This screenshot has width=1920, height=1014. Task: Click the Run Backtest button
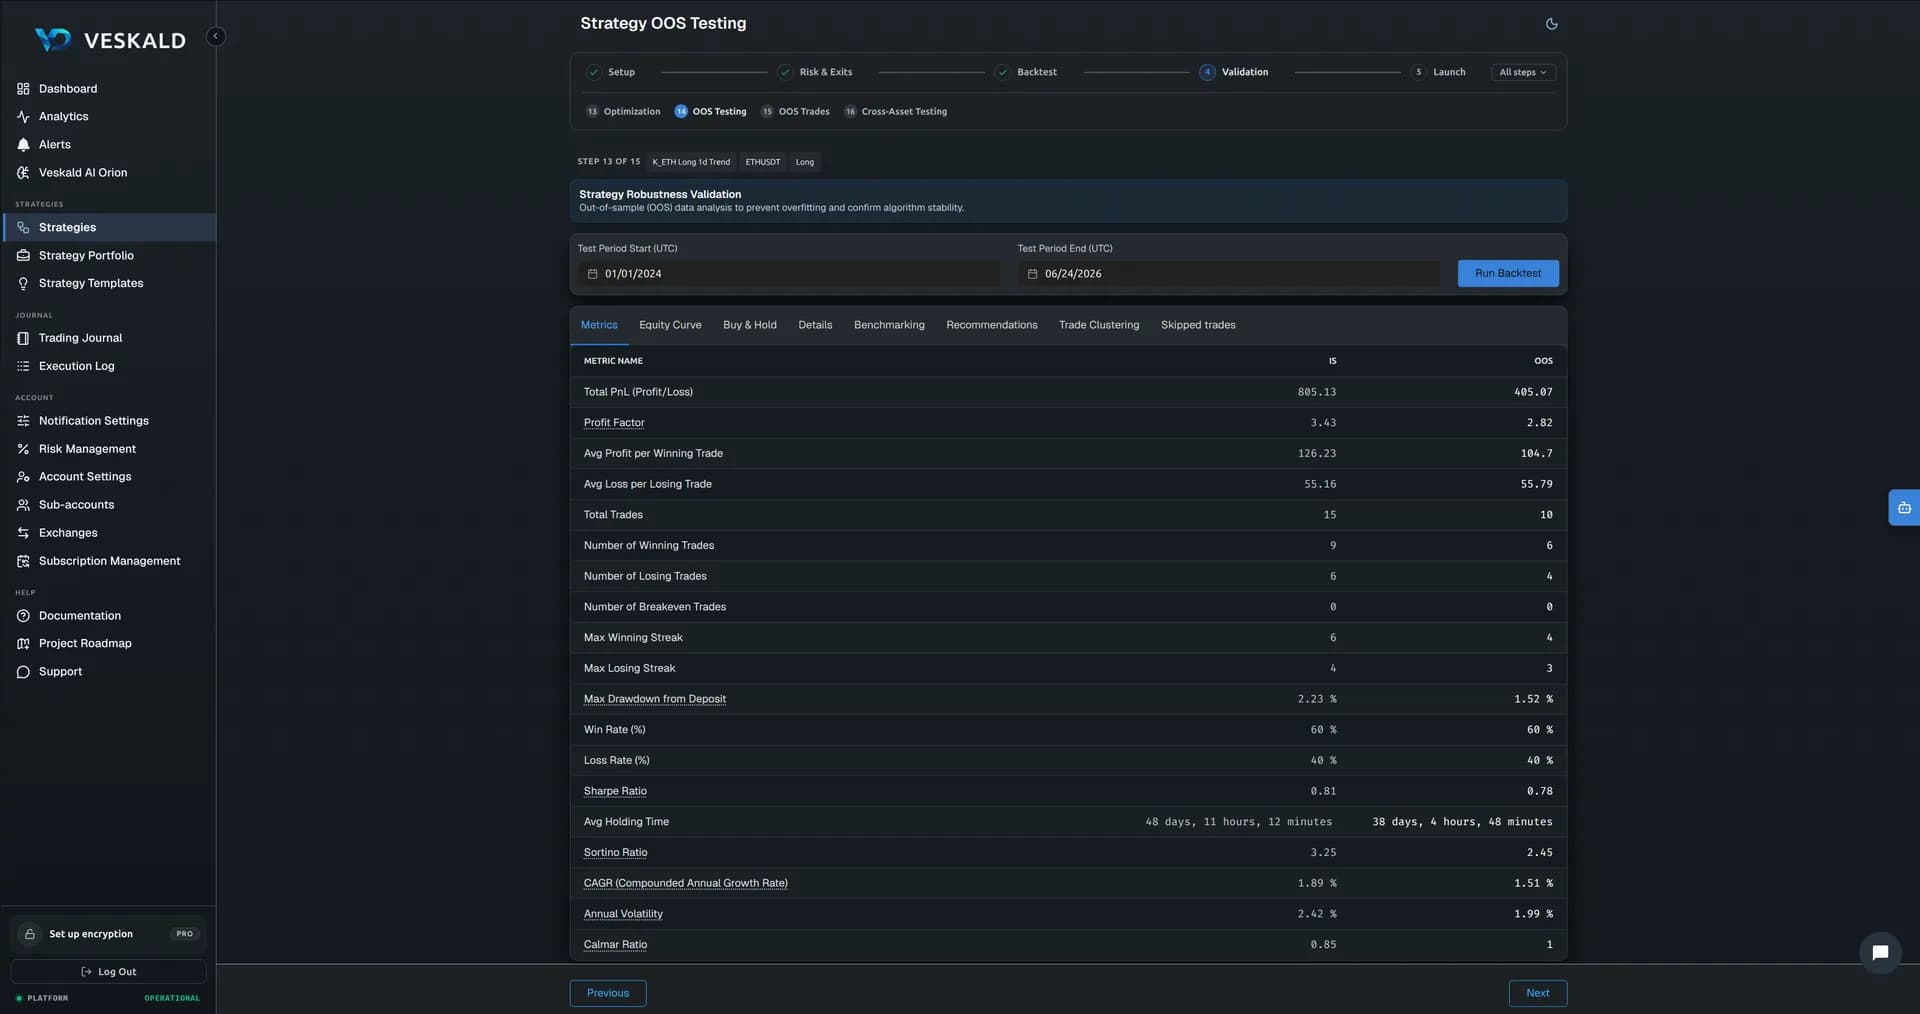1508,274
